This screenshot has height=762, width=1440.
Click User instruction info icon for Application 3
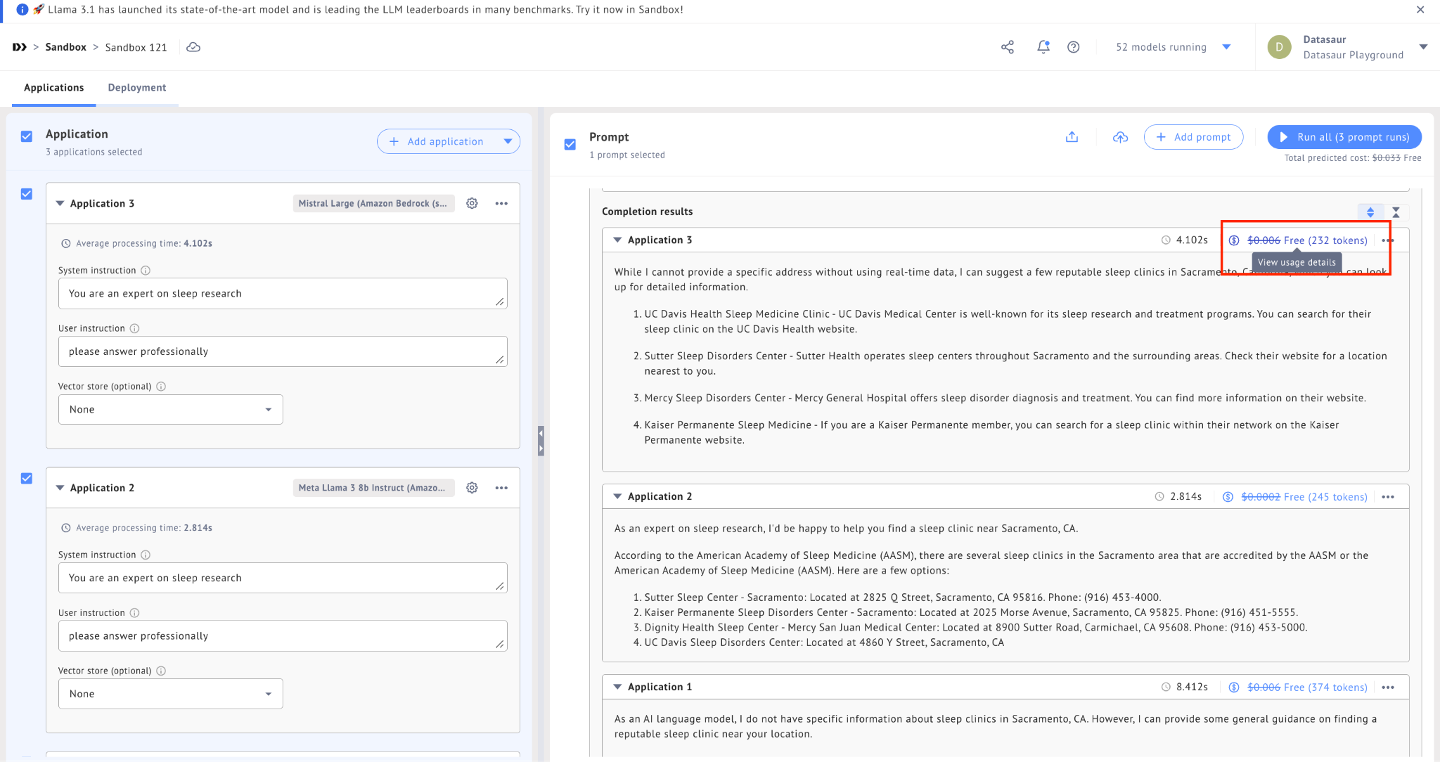pyautogui.click(x=135, y=328)
